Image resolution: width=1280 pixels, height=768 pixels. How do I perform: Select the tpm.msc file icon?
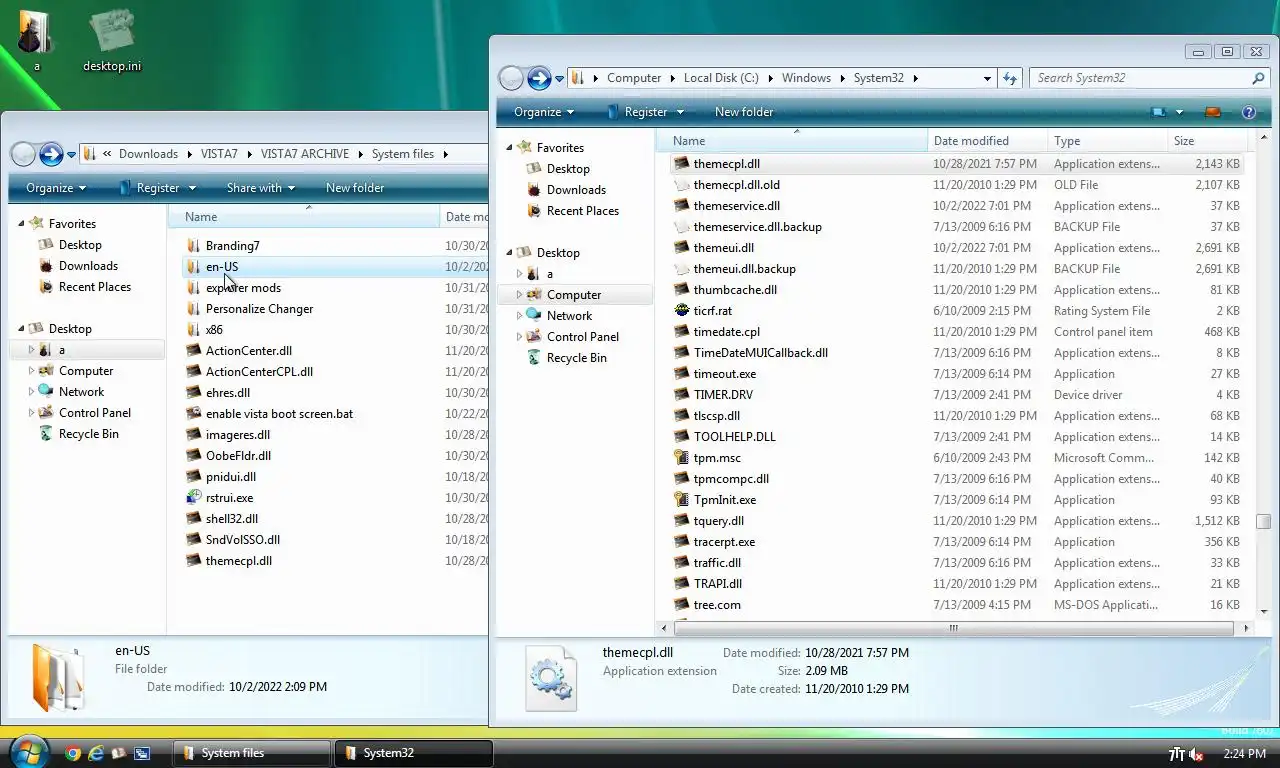coord(682,458)
